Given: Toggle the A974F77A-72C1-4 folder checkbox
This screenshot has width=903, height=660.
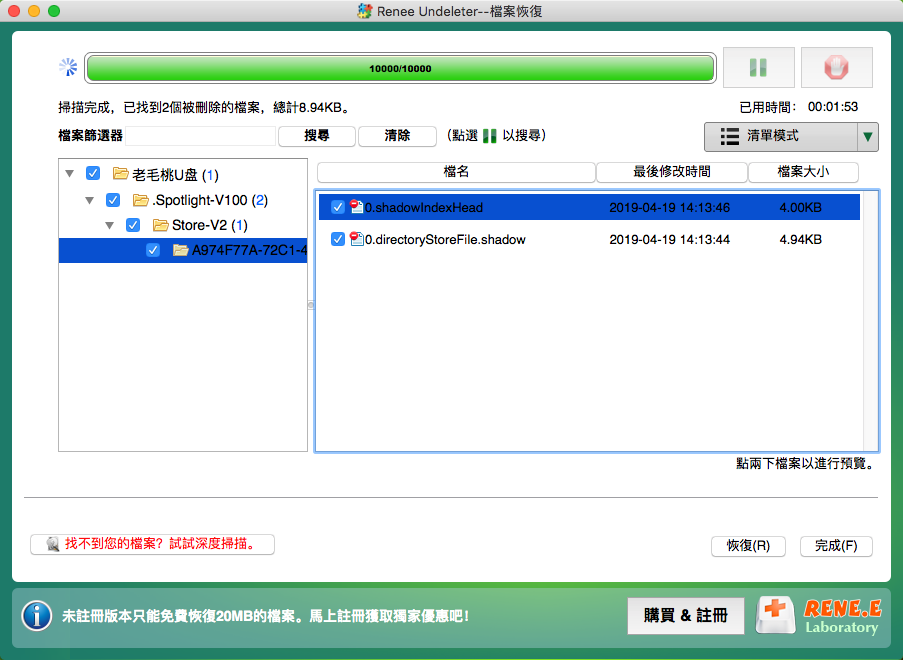Looking at the screenshot, I should 153,250.
